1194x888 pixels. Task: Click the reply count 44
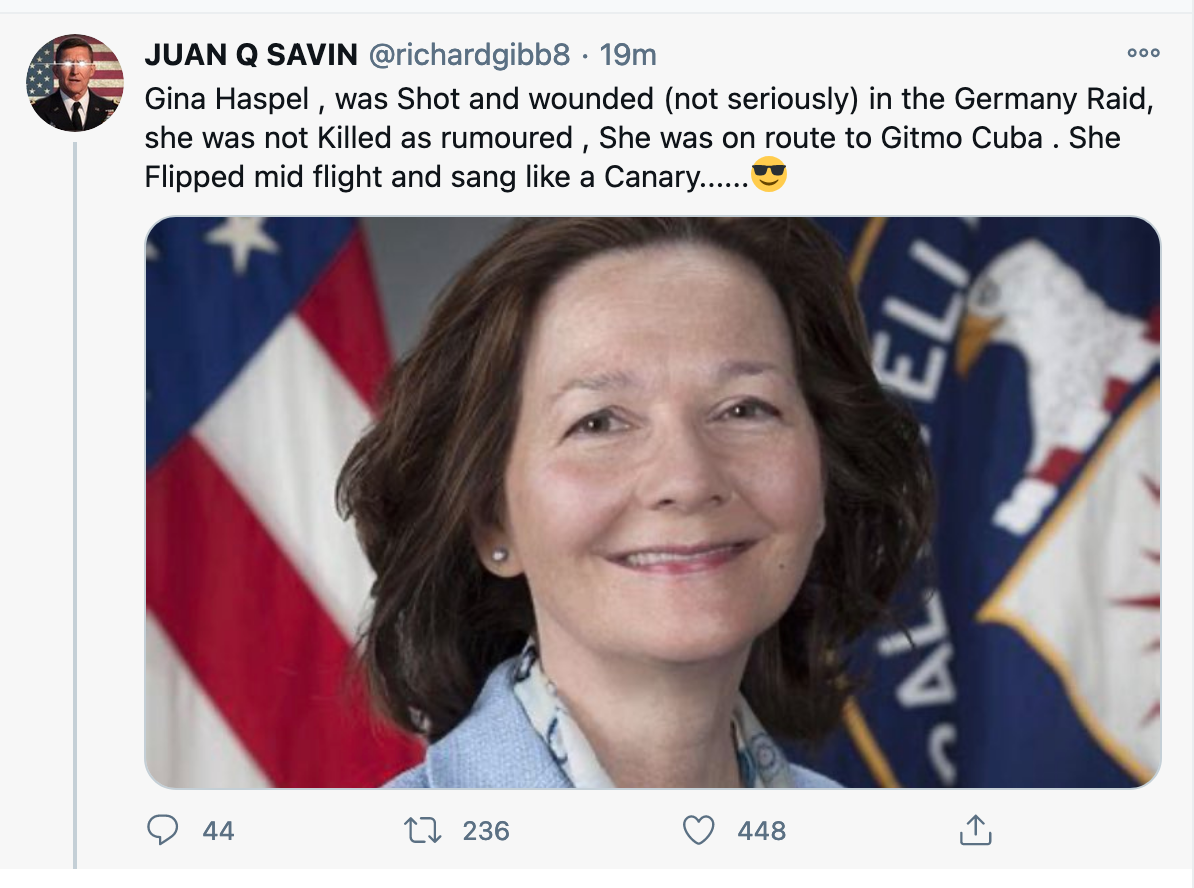pos(218,830)
